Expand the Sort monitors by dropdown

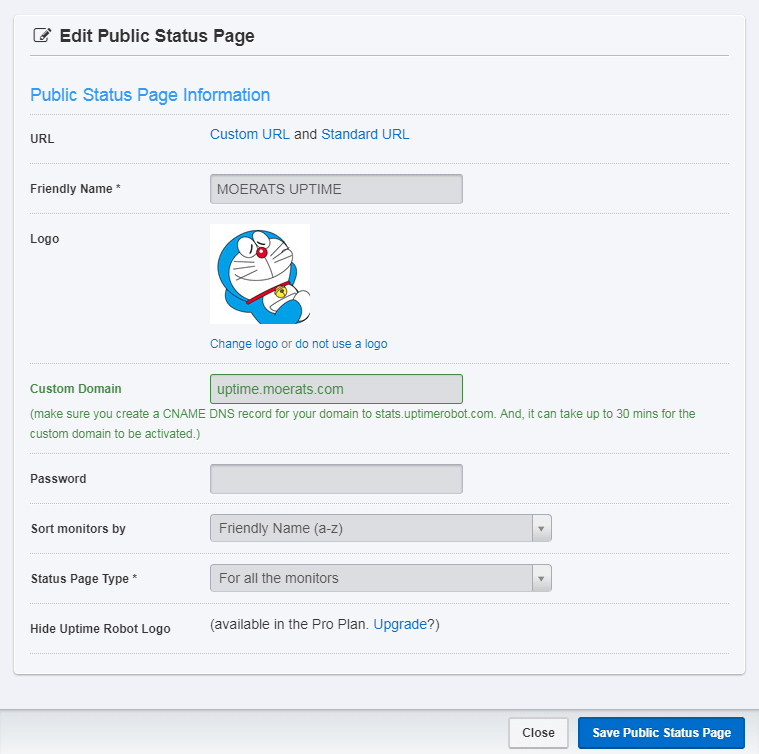pos(380,528)
